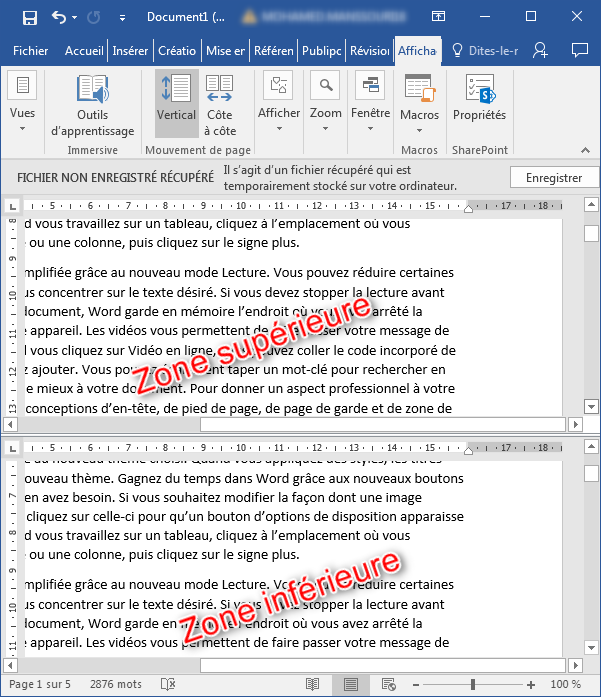Screen dimensions: 601x697
Task: Switch to the Accueil tab
Action: point(84,51)
